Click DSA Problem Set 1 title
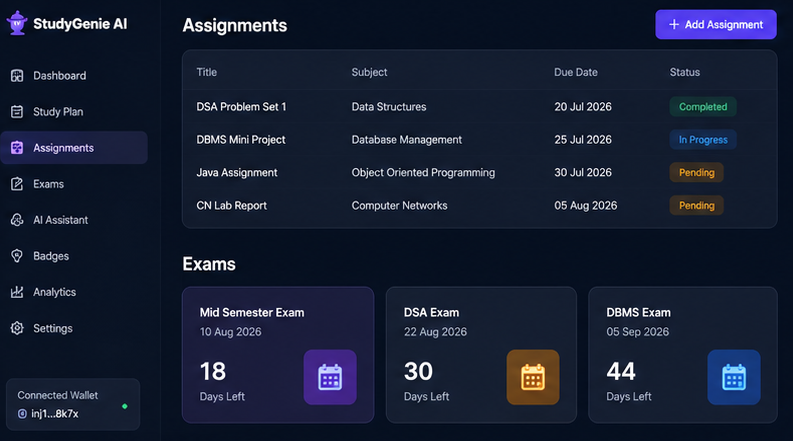 point(241,107)
